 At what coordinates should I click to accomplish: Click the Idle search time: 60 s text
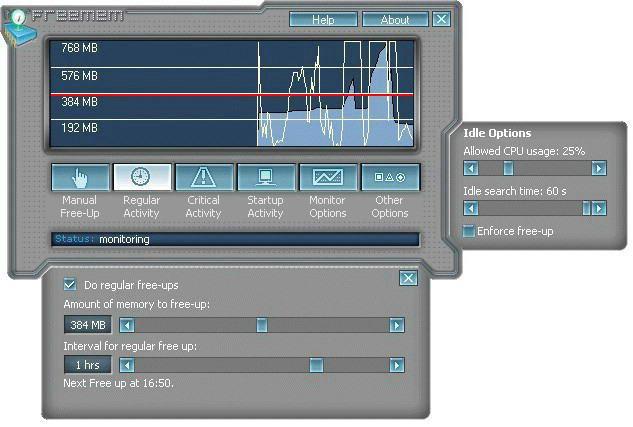coord(515,191)
